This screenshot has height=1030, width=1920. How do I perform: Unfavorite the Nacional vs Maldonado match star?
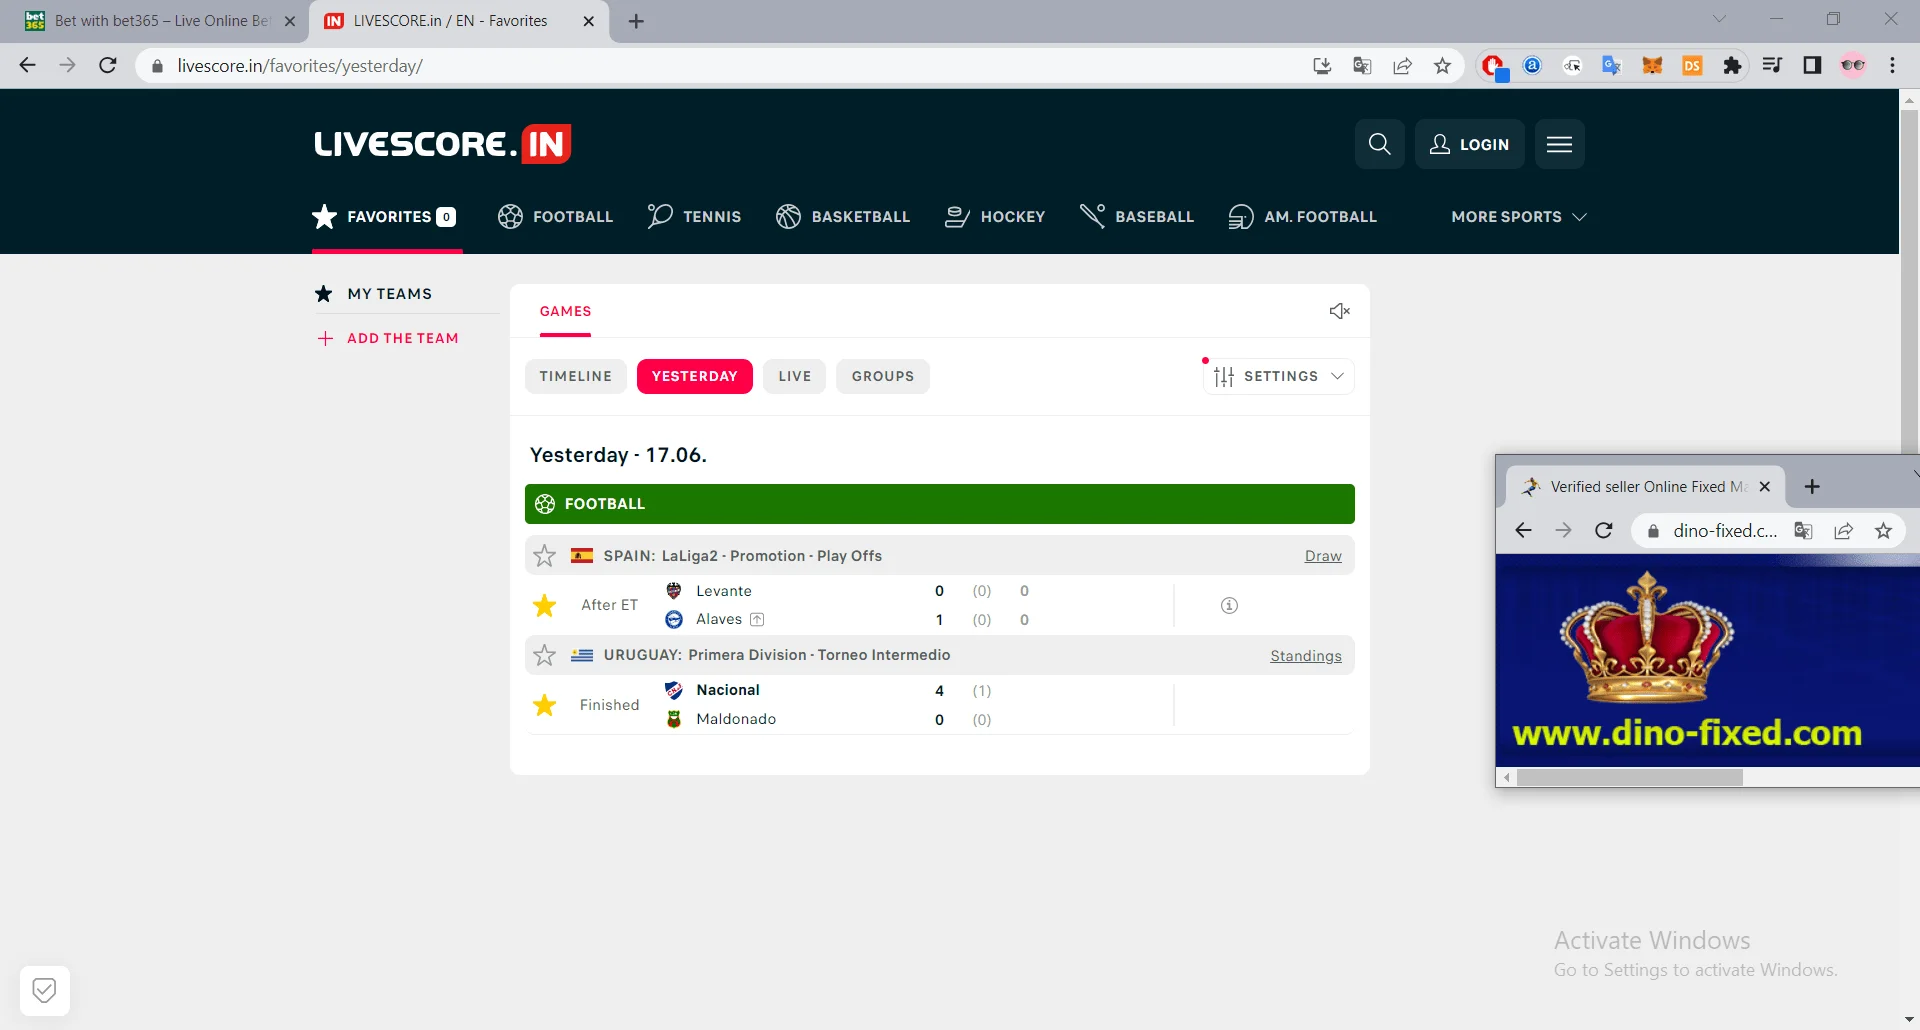click(x=544, y=705)
